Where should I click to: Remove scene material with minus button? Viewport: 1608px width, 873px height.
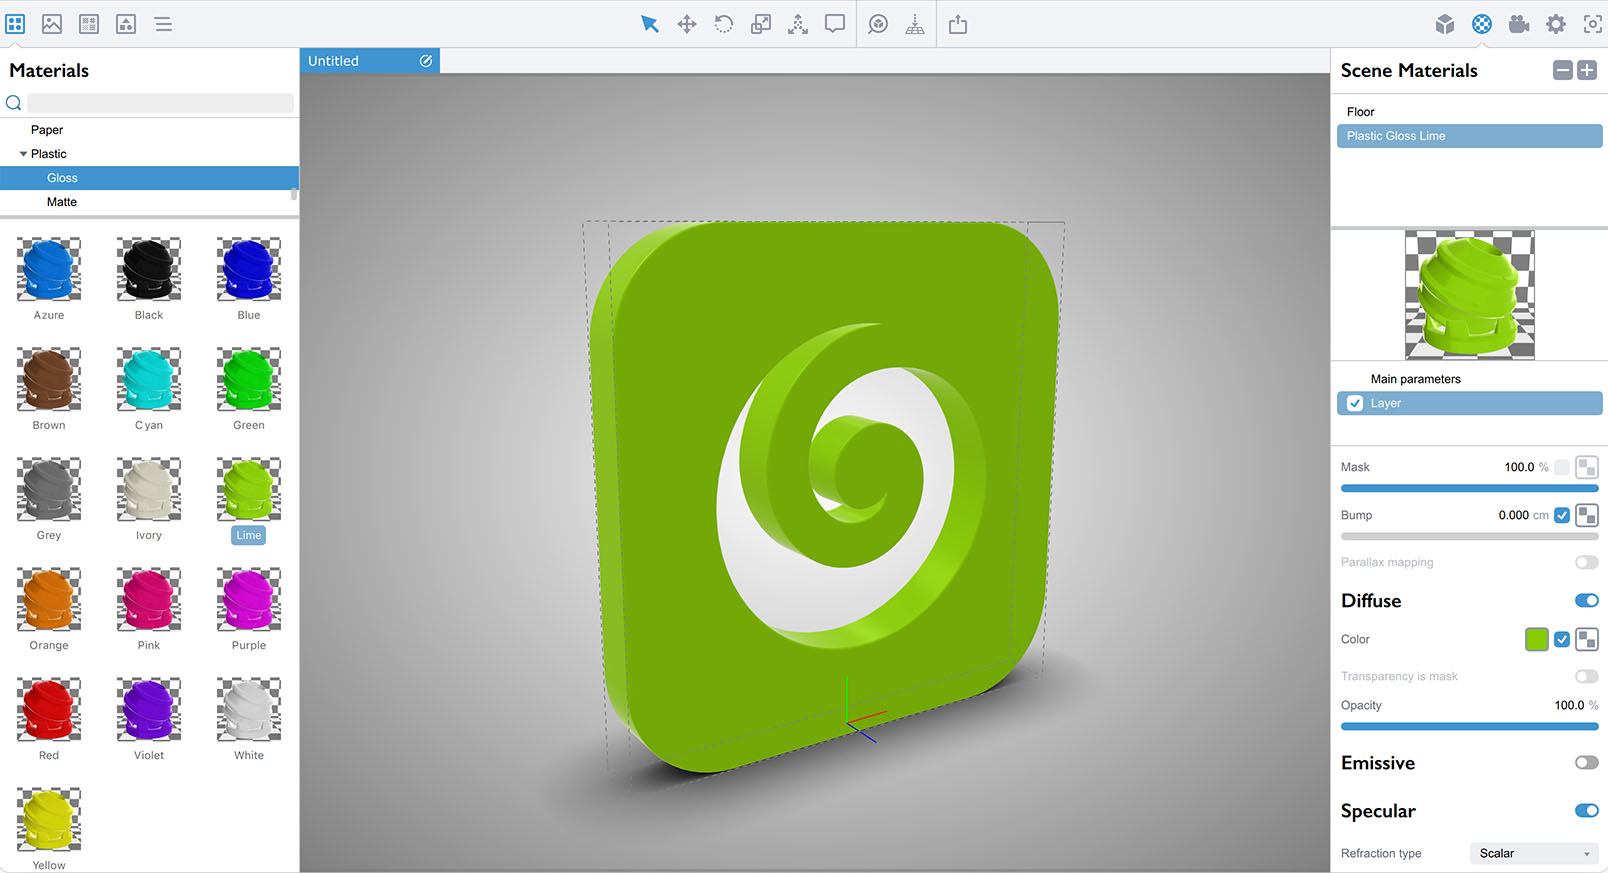pos(1563,70)
